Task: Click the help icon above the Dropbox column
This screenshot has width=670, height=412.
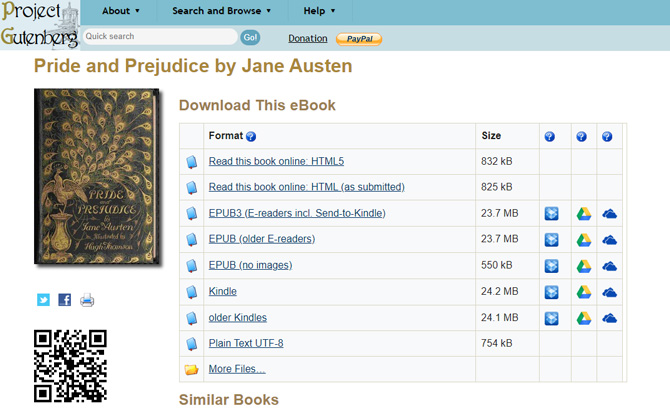Action: (550, 136)
